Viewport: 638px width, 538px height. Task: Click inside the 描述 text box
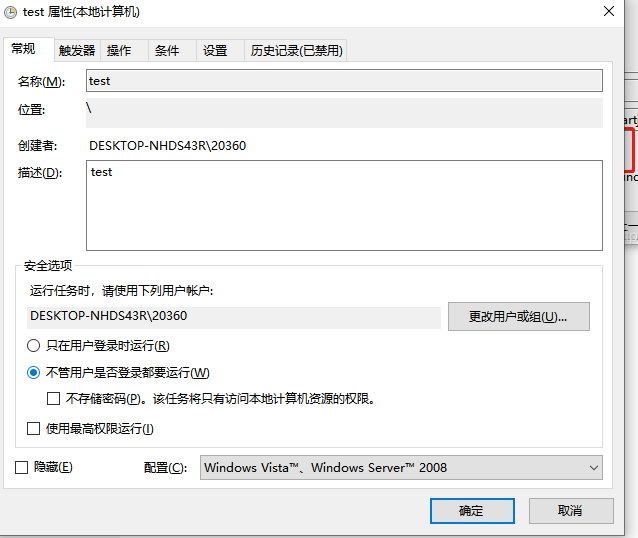[x=344, y=206]
